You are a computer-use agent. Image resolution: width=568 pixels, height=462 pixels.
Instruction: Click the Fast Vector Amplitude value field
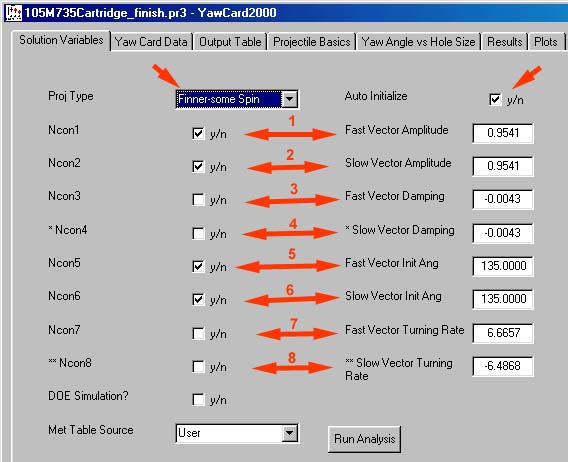coord(503,133)
